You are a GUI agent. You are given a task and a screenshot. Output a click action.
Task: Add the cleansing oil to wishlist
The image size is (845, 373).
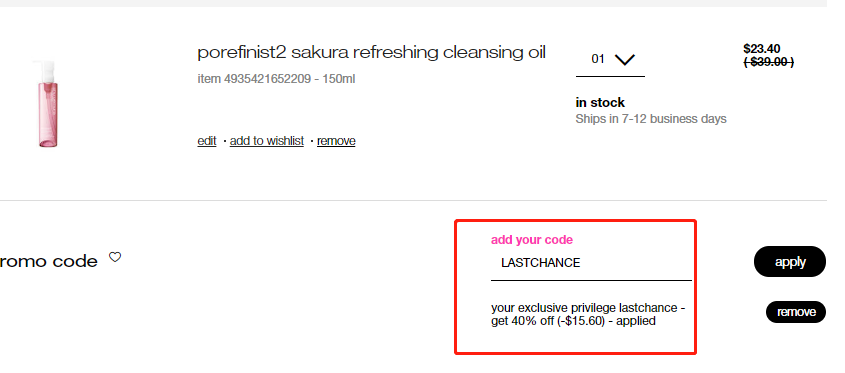267,141
